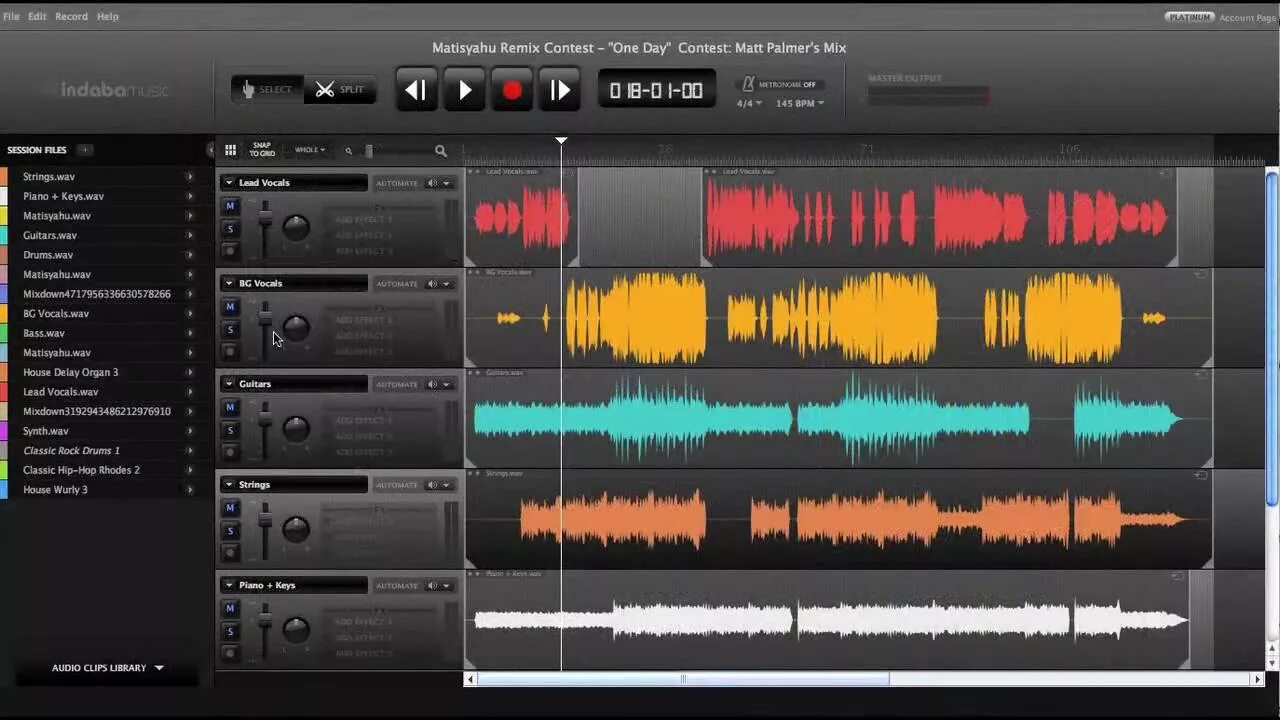1280x720 pixels.
Task: Expand the Lead Vocals track name dropdown
Action: point(229,183)
